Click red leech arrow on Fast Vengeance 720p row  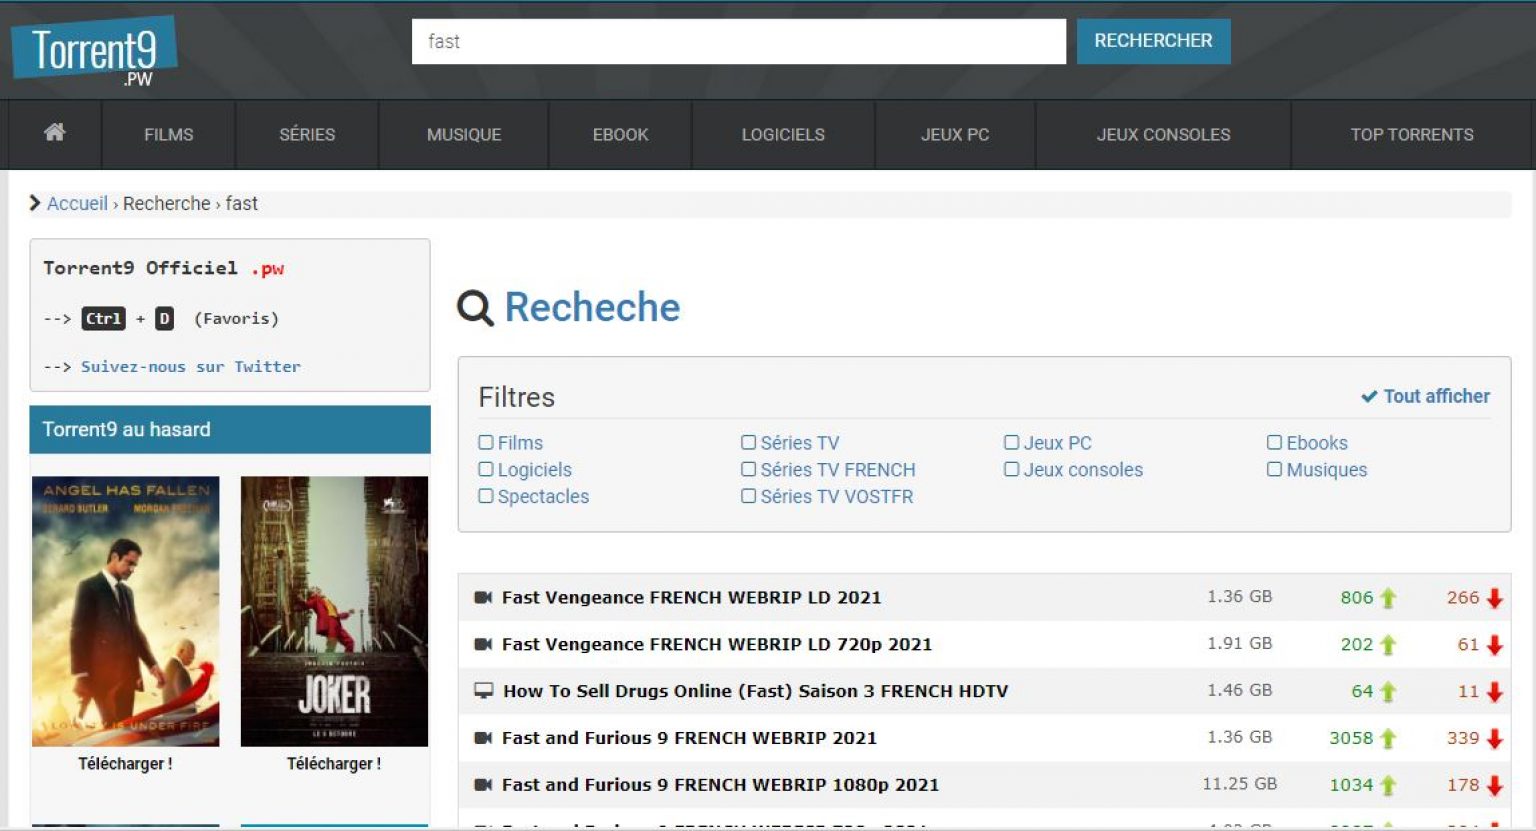coord(1495,646)
